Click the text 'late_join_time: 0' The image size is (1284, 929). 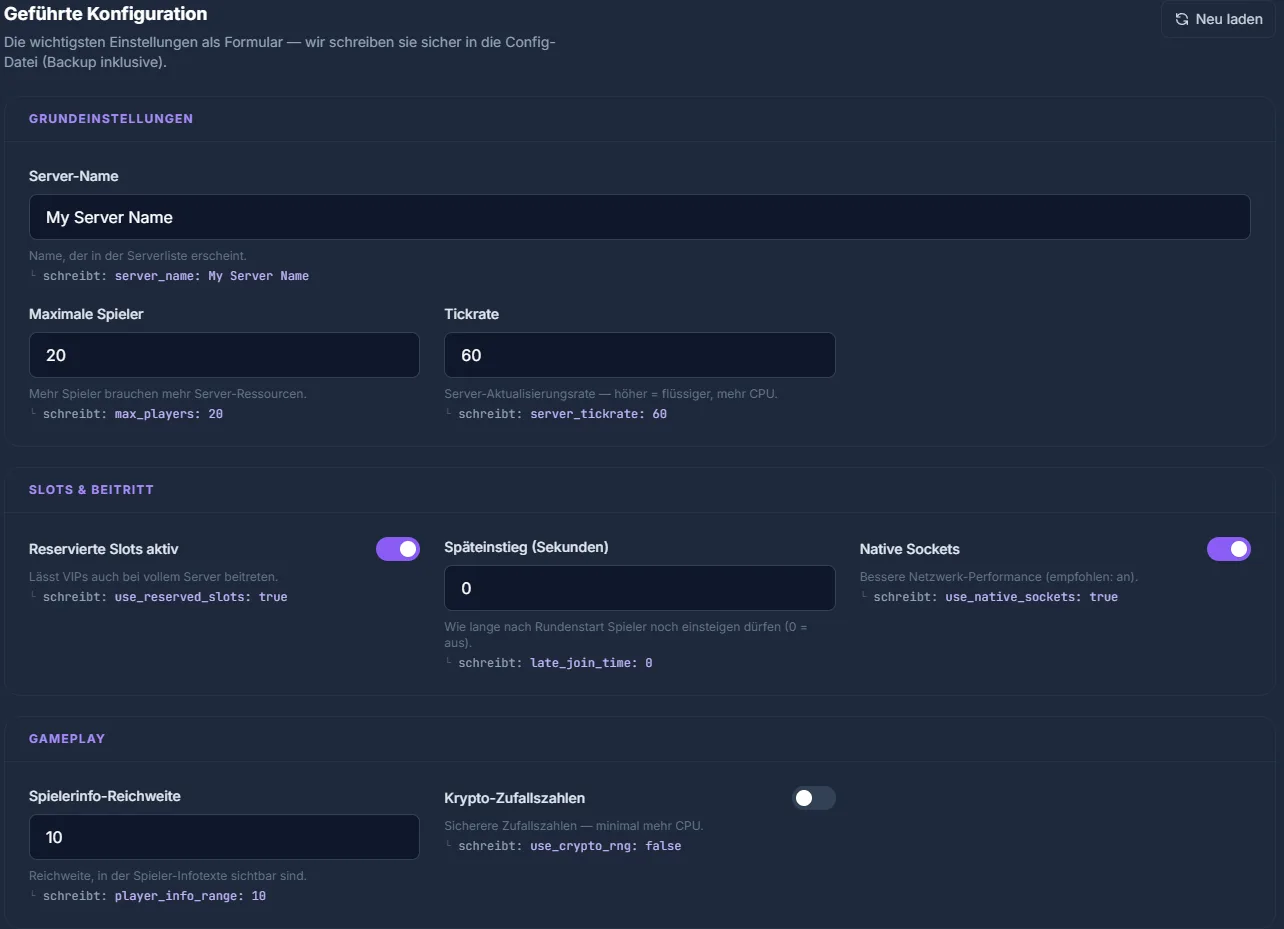[591, 663]
